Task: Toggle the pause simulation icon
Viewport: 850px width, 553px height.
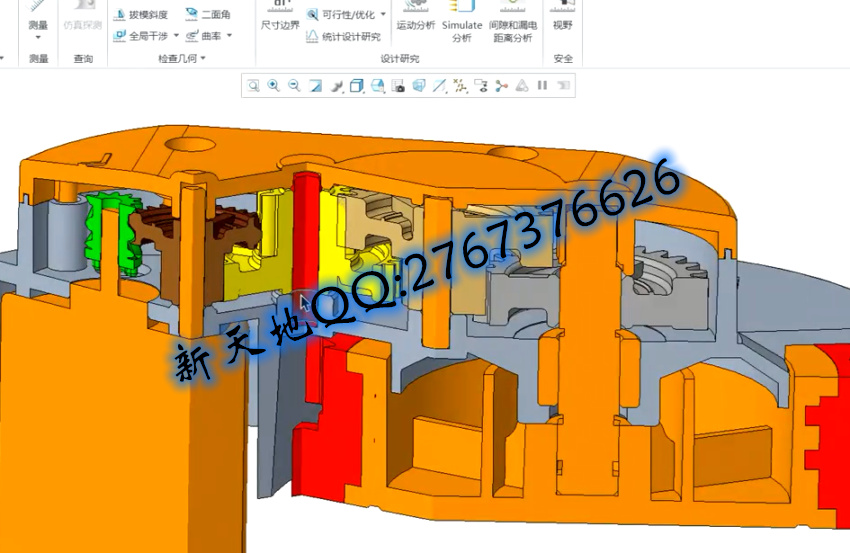Action: (x=542, y=86)
